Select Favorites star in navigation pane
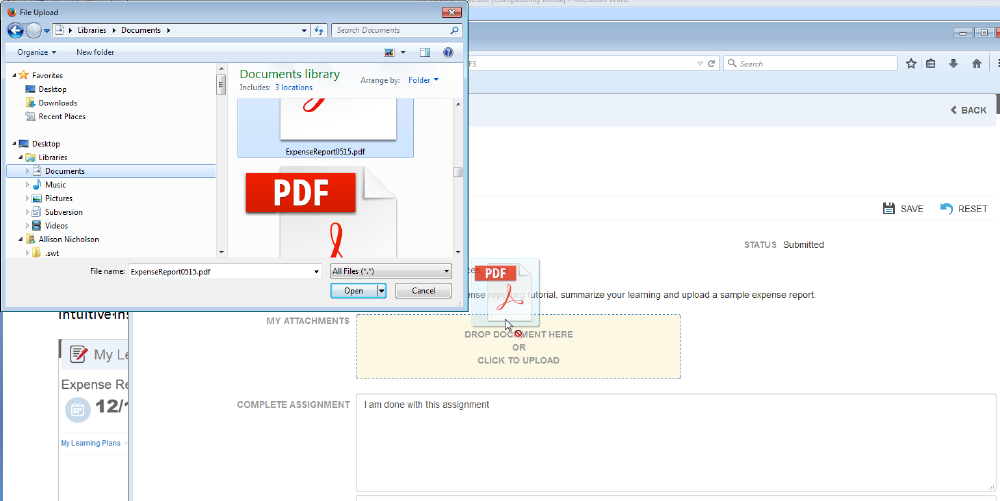The width and height of the screenshot is (1000, 501). pyautogui.click(x=24, y=75)
